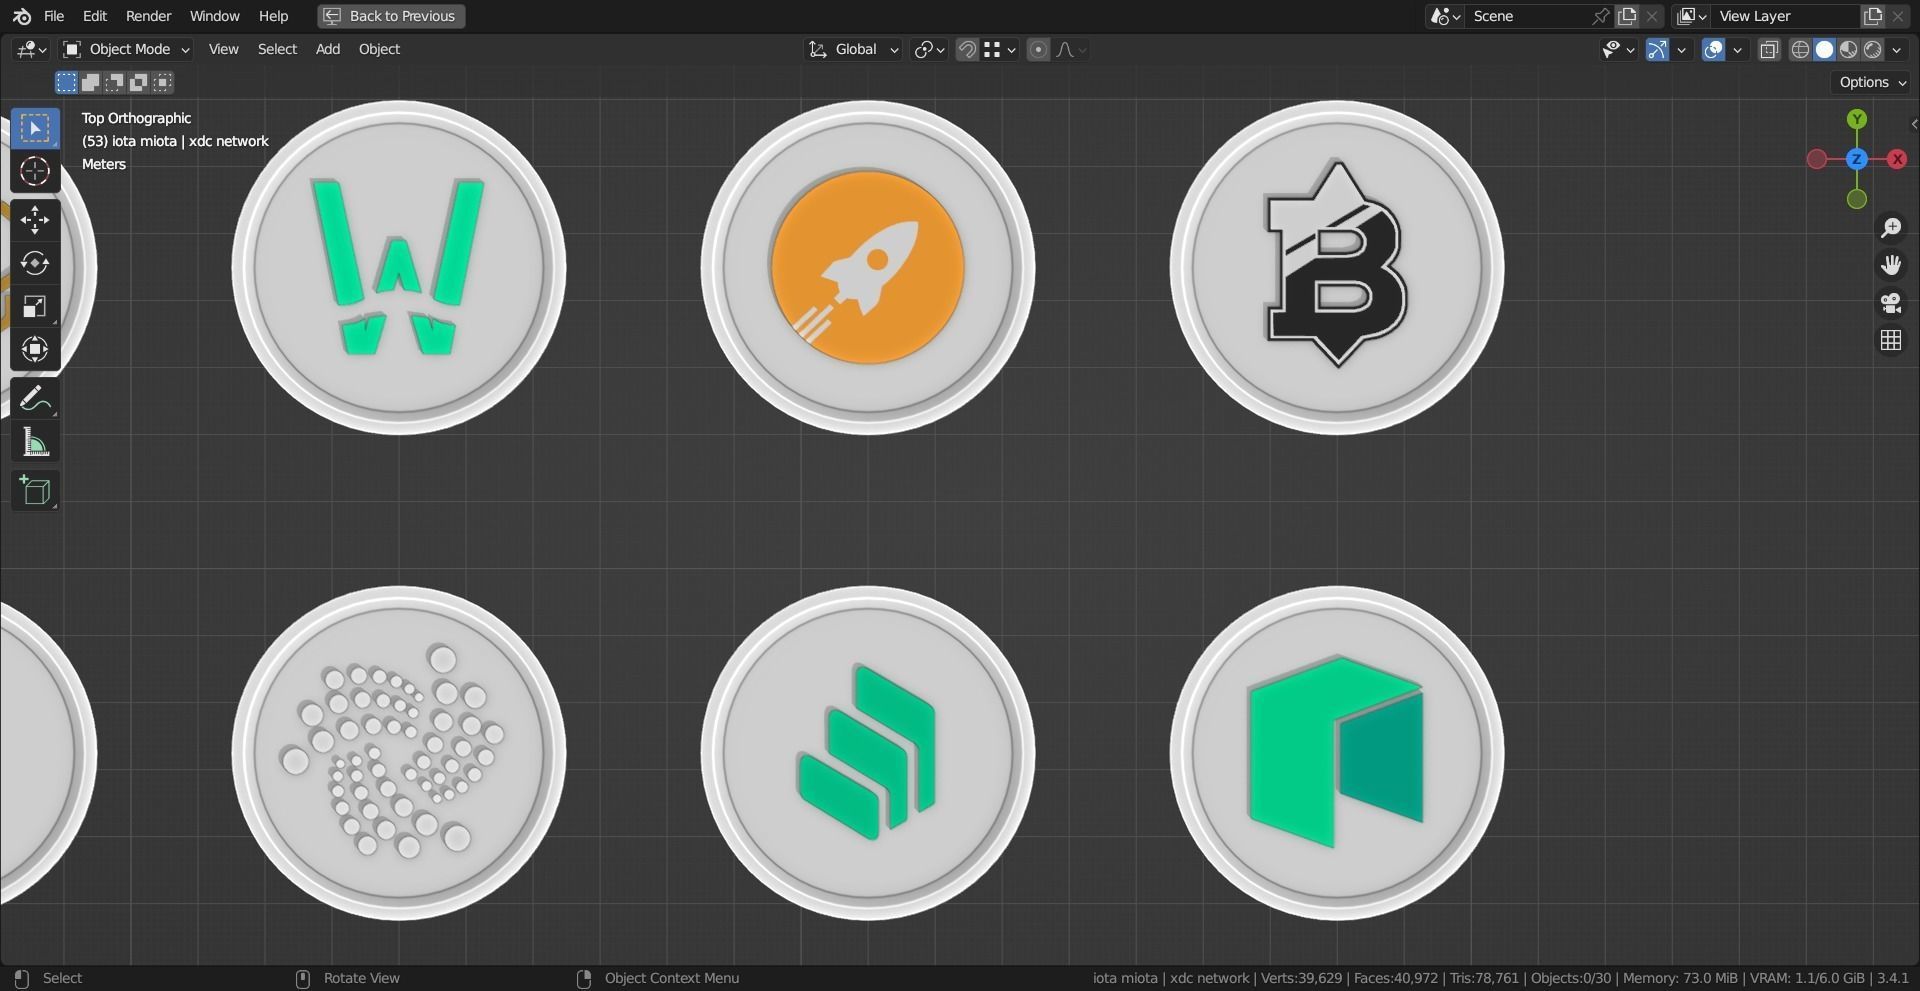The width and height of the screenshot is (1920, 991).
Task: Toggle X-ray mode
Action: coord(1769,49)
